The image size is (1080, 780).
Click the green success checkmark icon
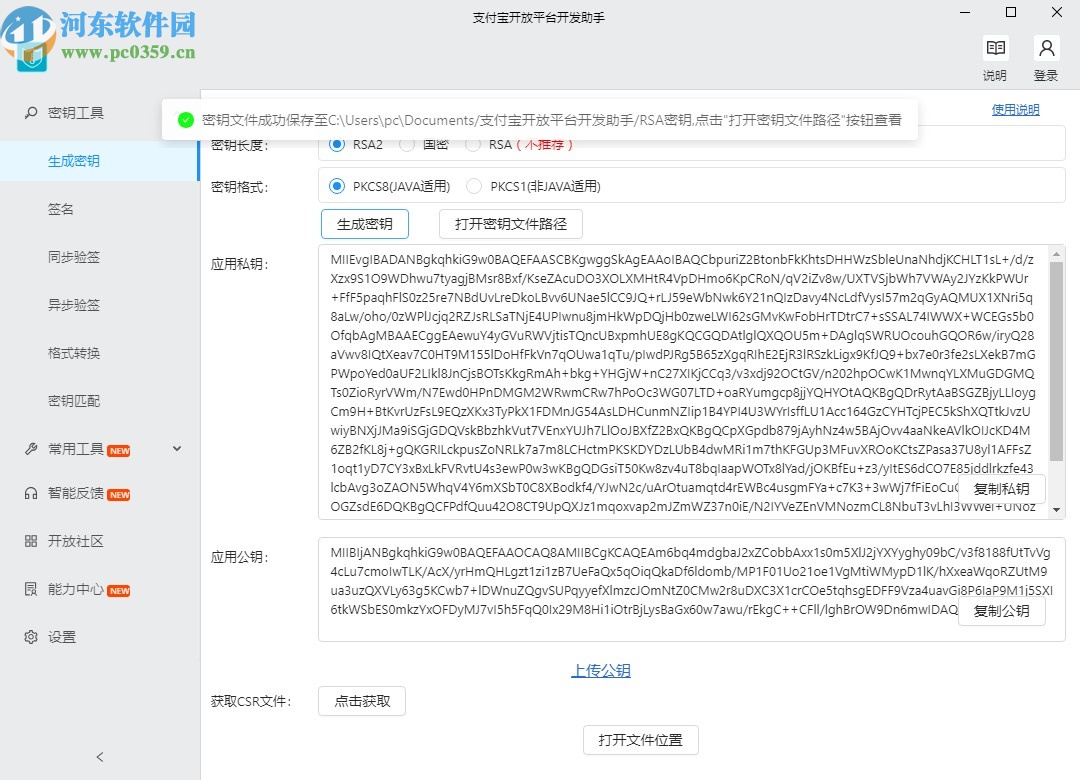point(185,120)
